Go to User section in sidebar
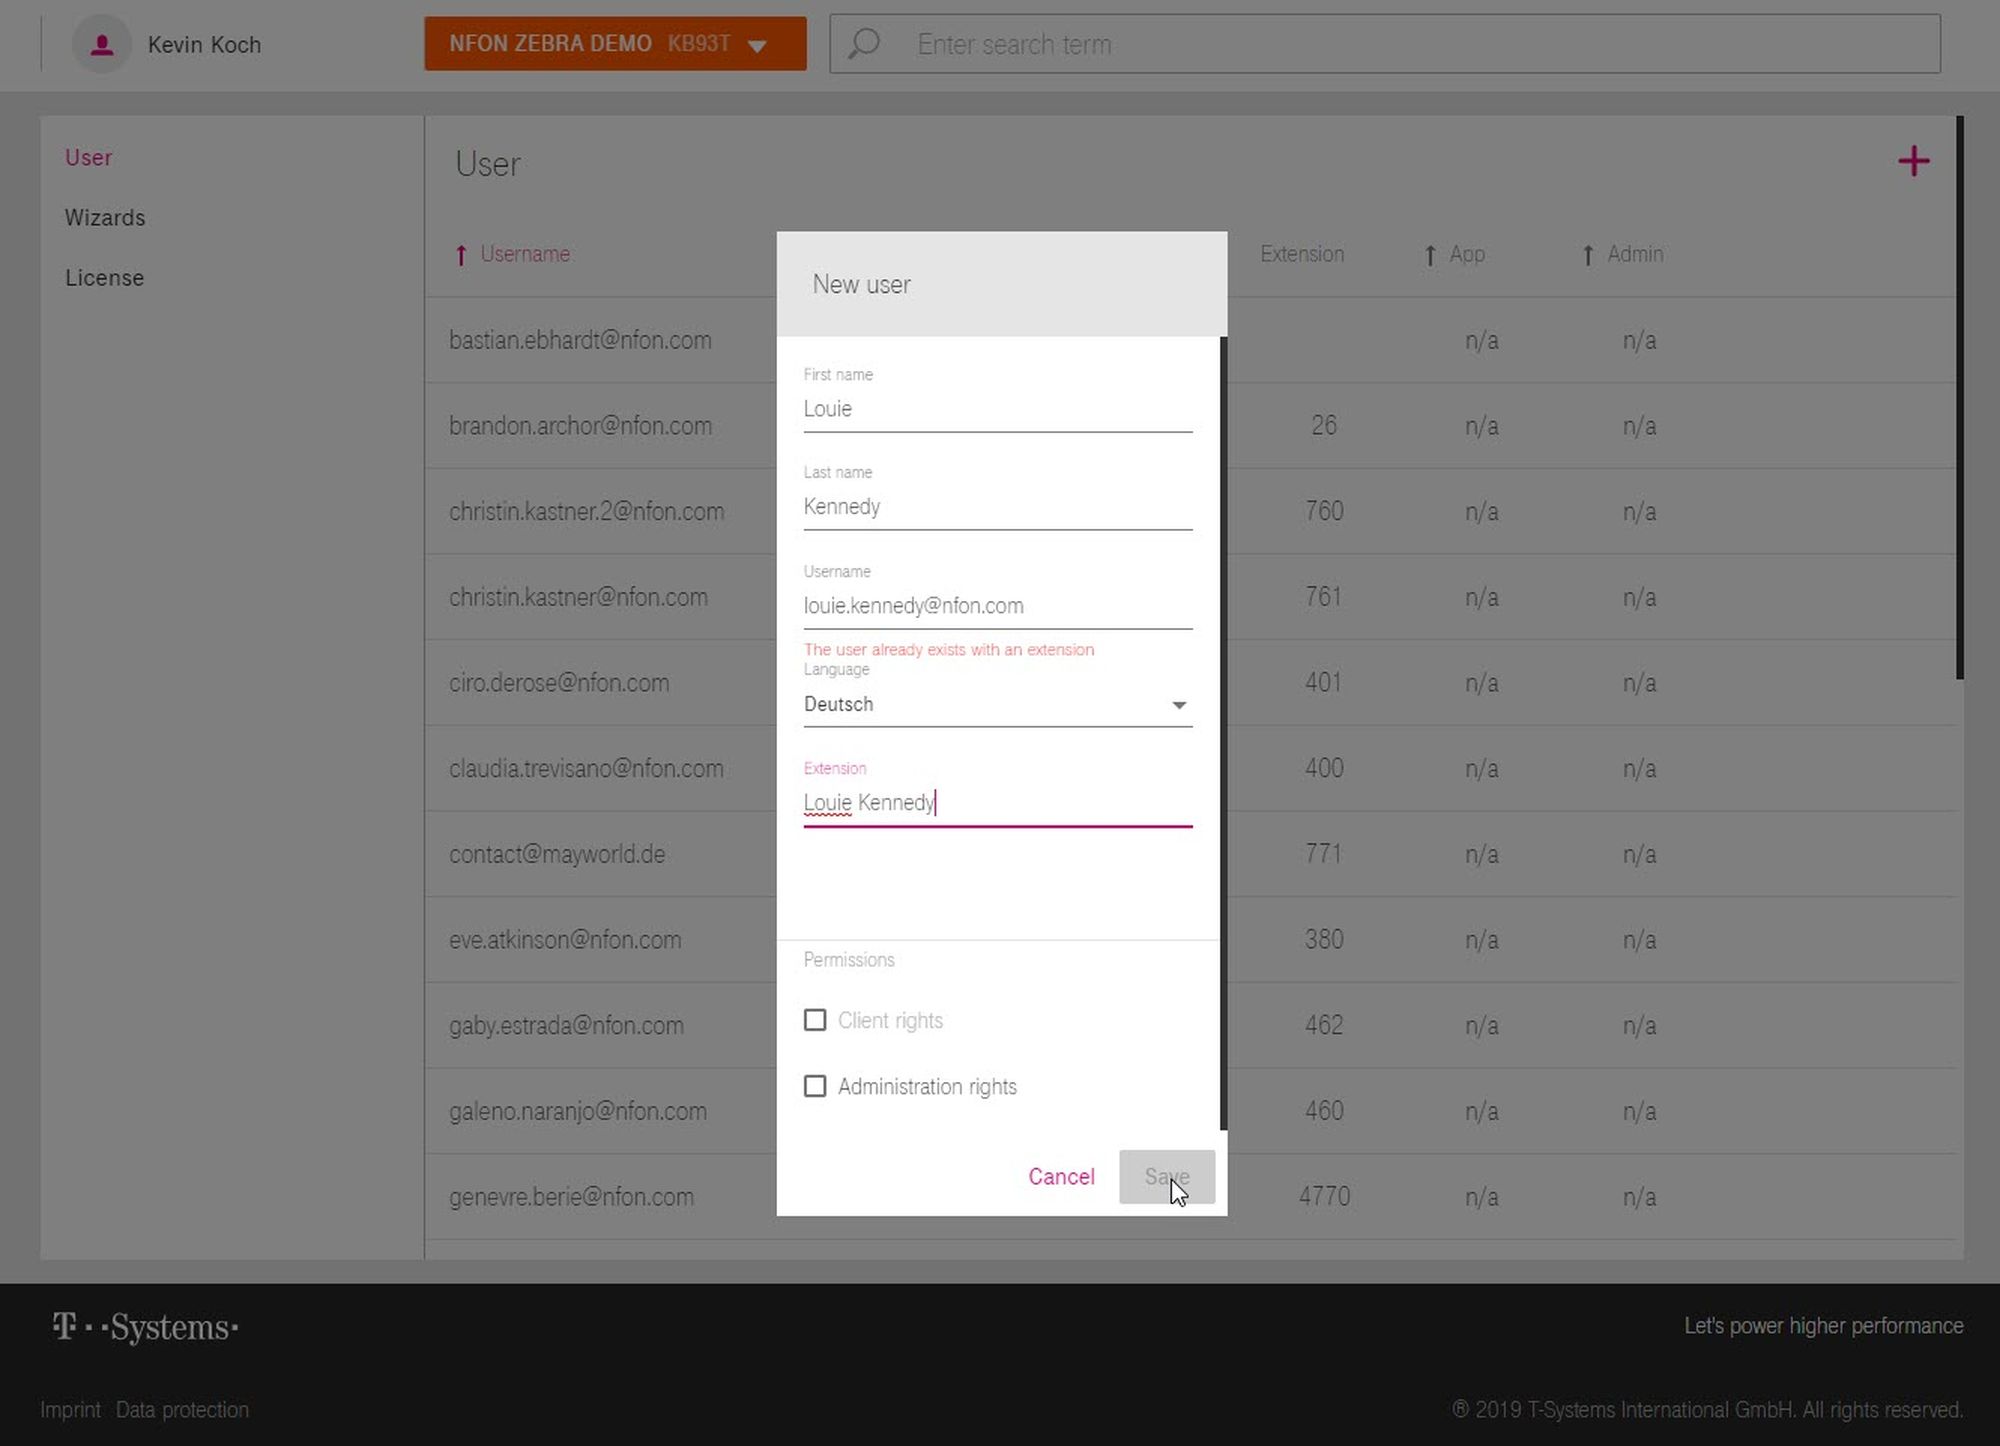This screenshot has width=2000, height=1446. point(88,158)
